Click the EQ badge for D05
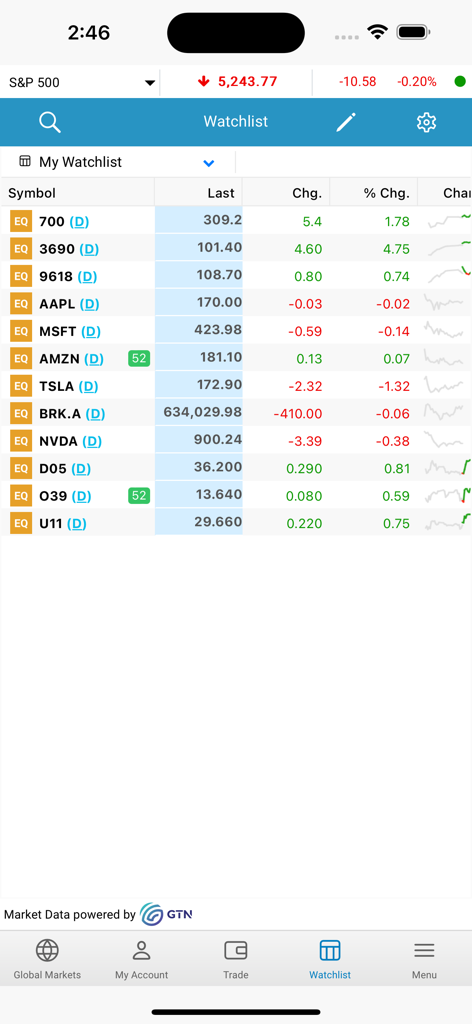The image size is (472, 1024). (x=21, y=468)
